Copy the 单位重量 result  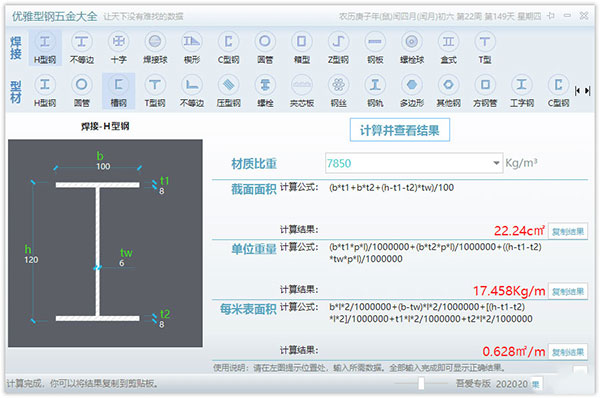pyautogui.click(x=568, y=291)
